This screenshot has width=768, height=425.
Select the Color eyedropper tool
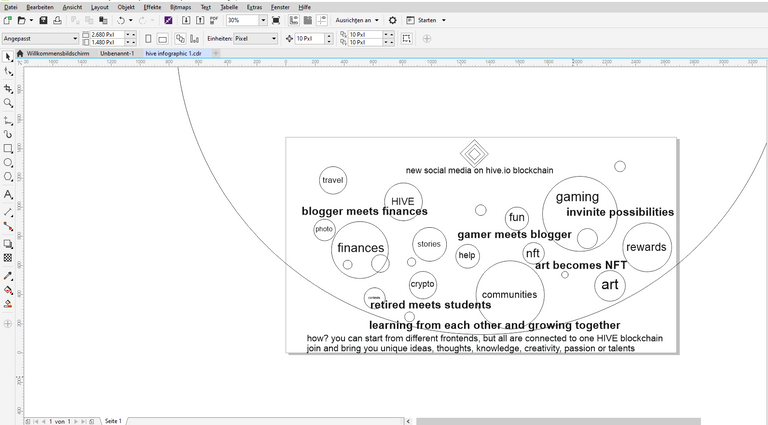pos(8,276)
